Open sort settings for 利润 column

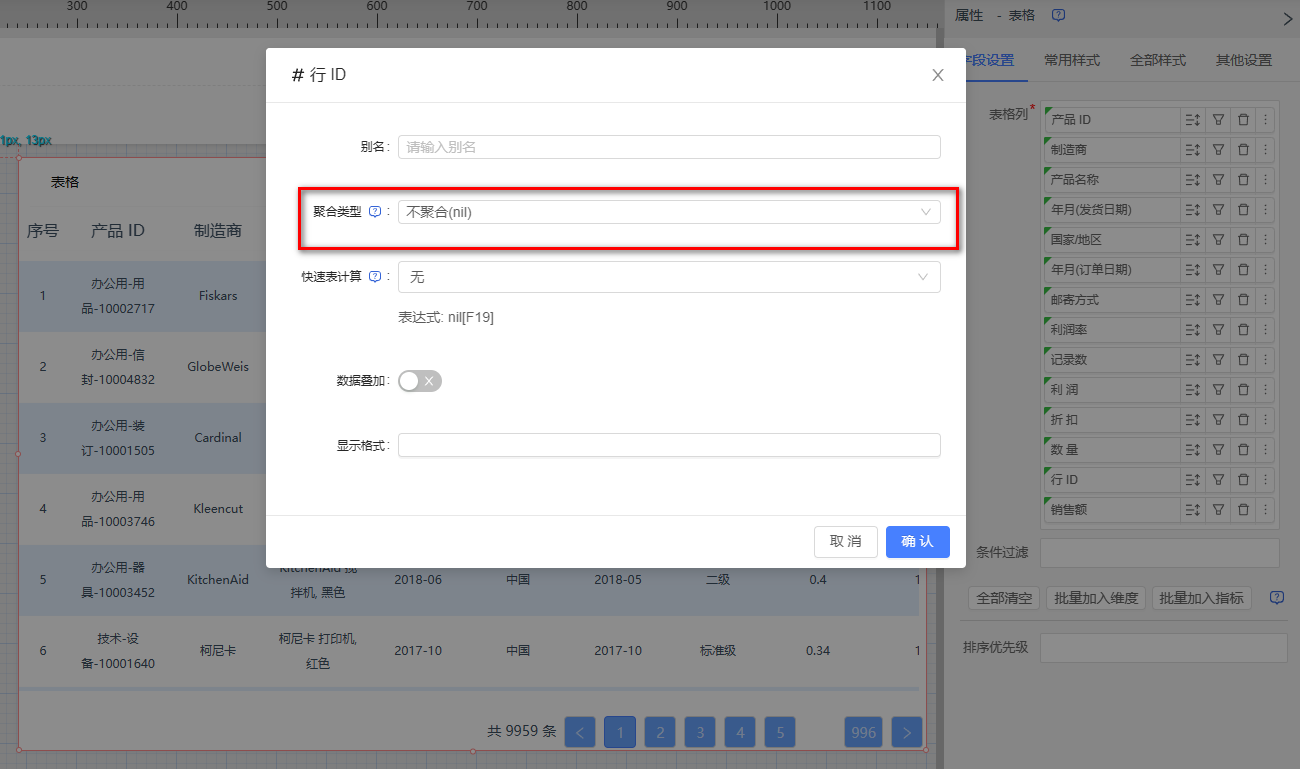pos(1192,390)
